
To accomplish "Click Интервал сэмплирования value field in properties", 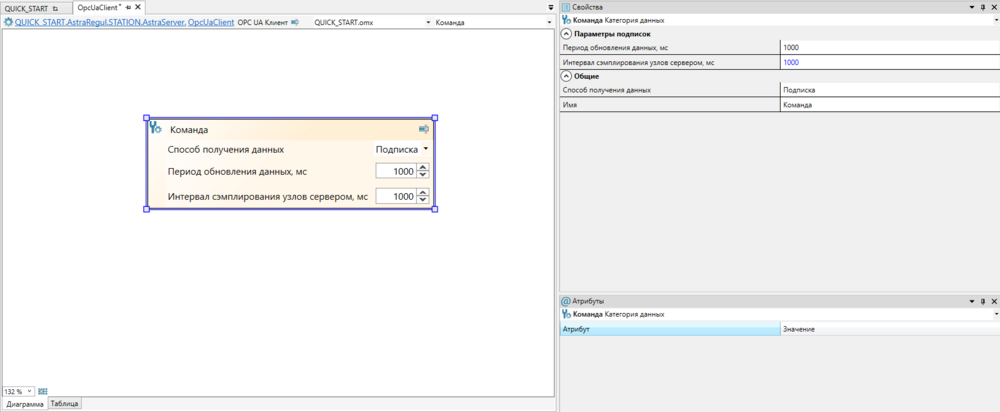I will click(888, 62).
